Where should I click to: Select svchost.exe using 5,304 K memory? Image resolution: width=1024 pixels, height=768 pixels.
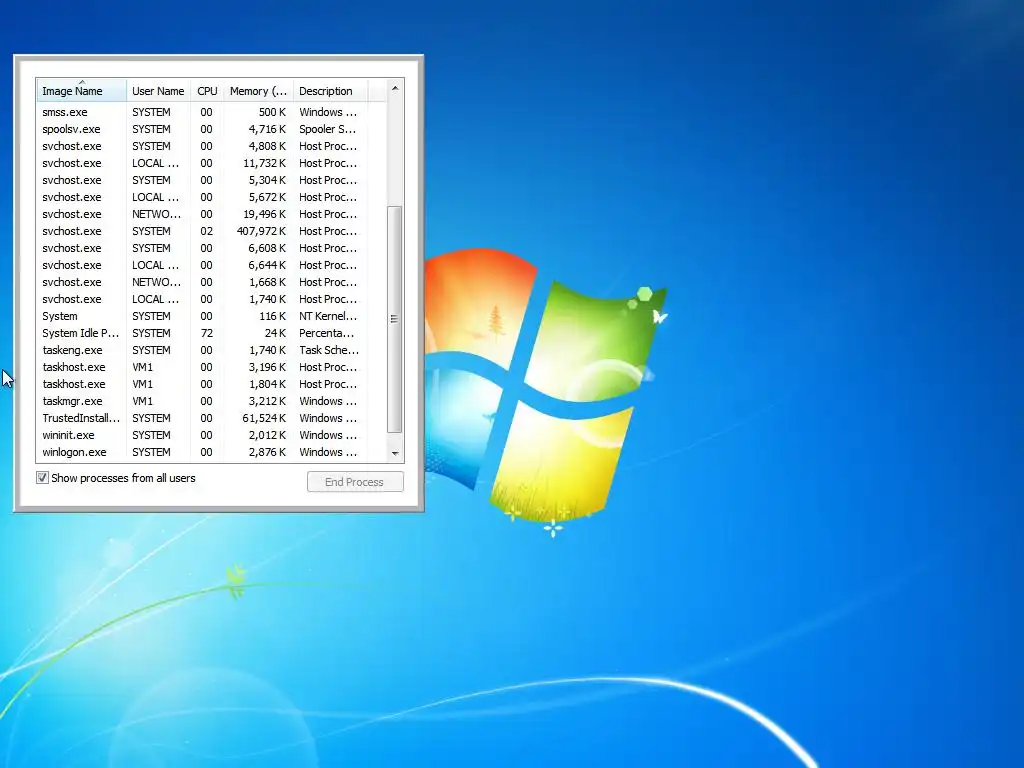(201, 180)
